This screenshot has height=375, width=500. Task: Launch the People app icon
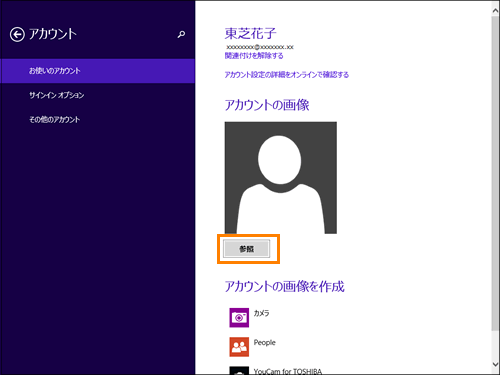(239, 347)
